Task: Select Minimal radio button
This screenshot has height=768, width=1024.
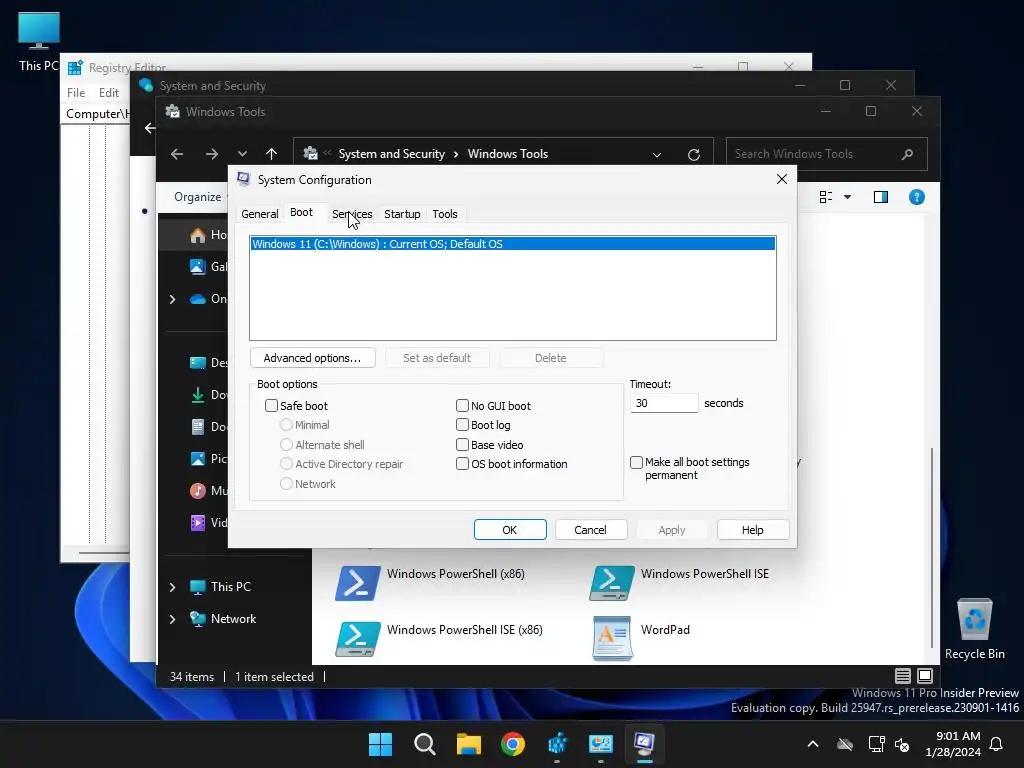Action: coord(286,425)
